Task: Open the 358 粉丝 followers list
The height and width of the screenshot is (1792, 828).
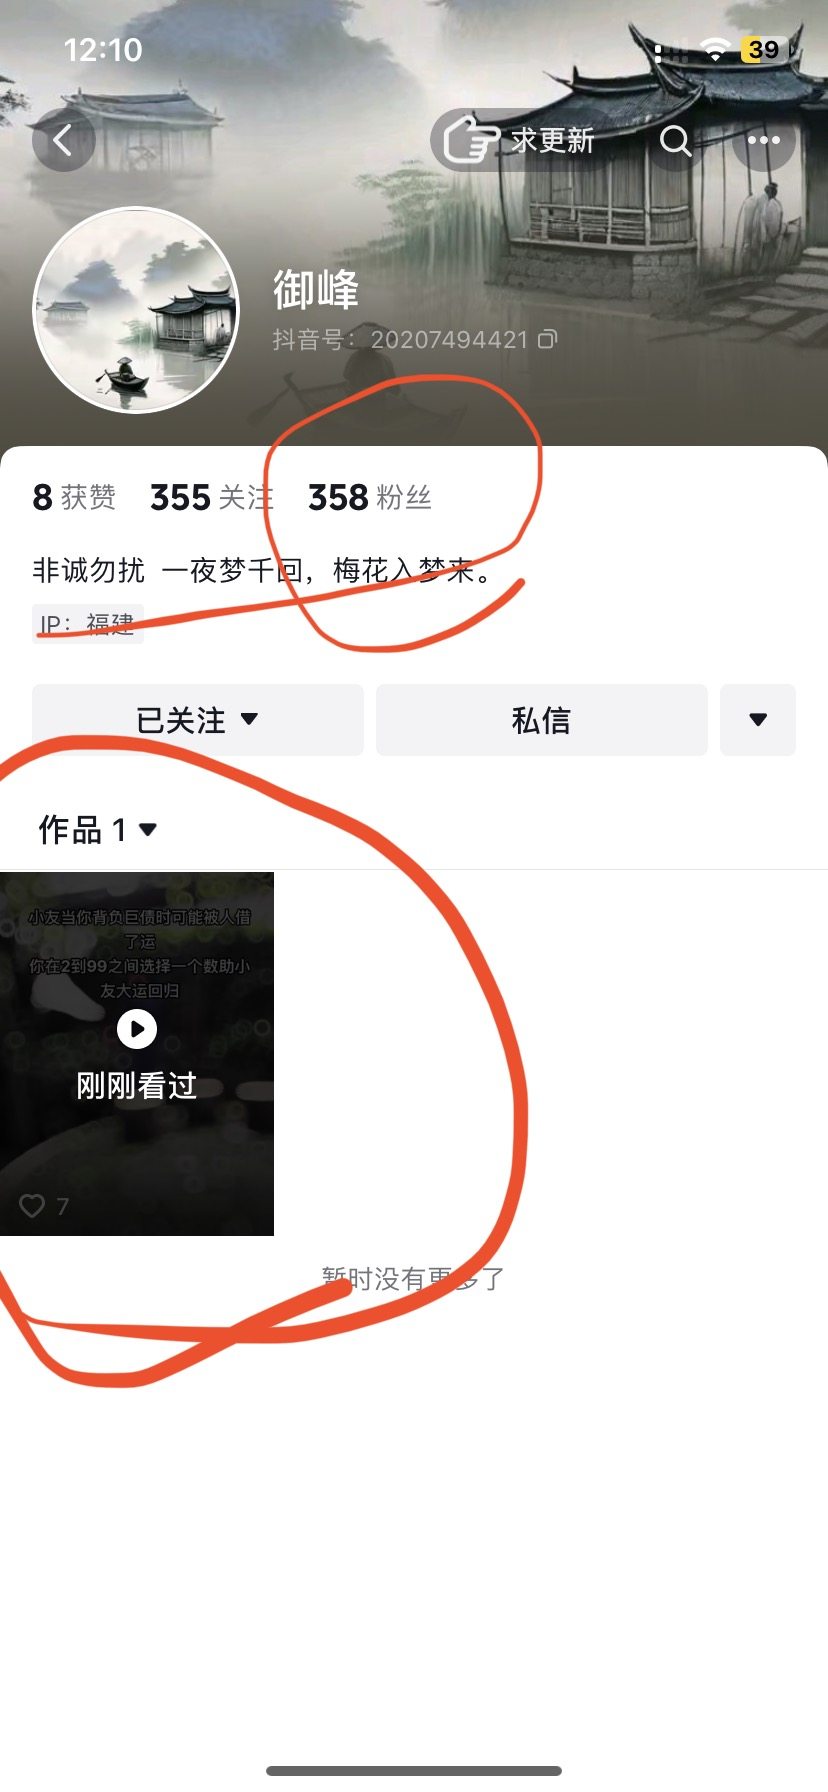Action: click(370, 497)
